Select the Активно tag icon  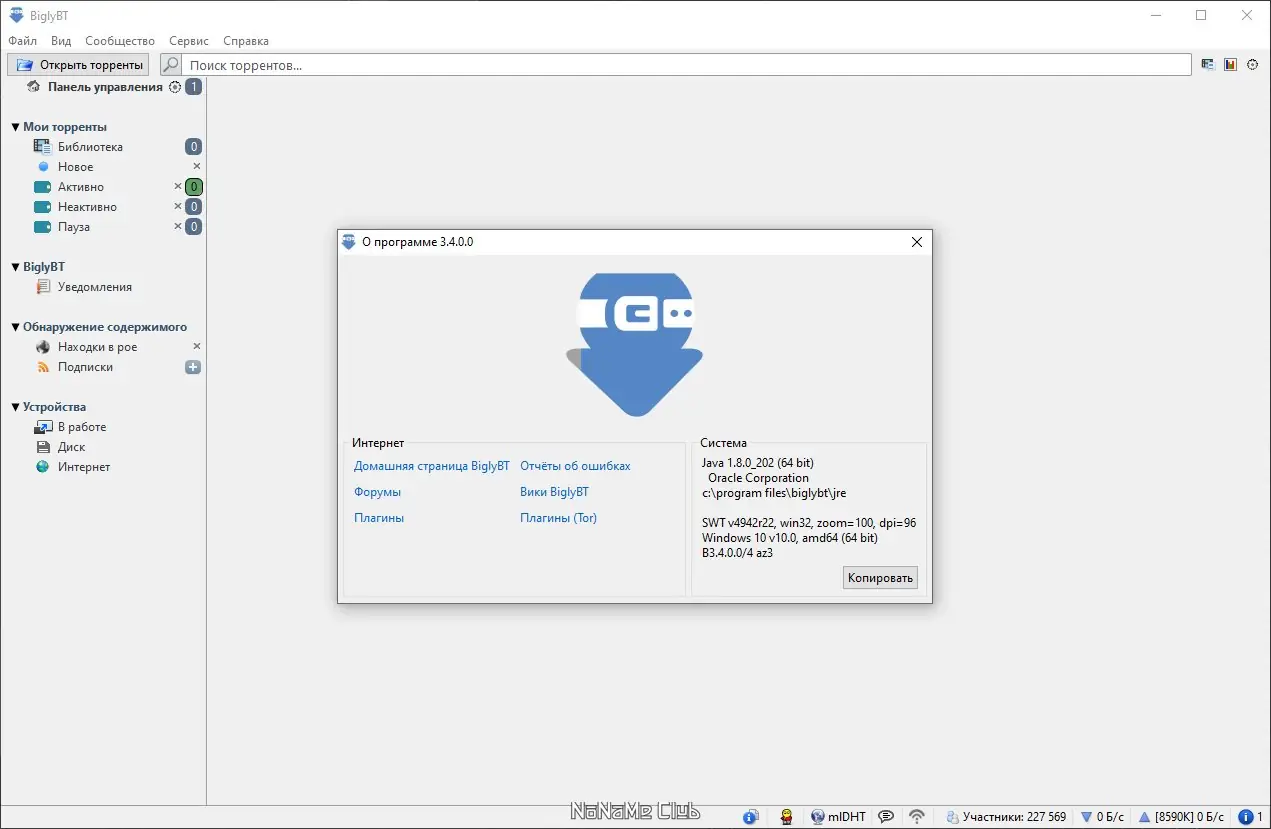[x=42, y=187]
